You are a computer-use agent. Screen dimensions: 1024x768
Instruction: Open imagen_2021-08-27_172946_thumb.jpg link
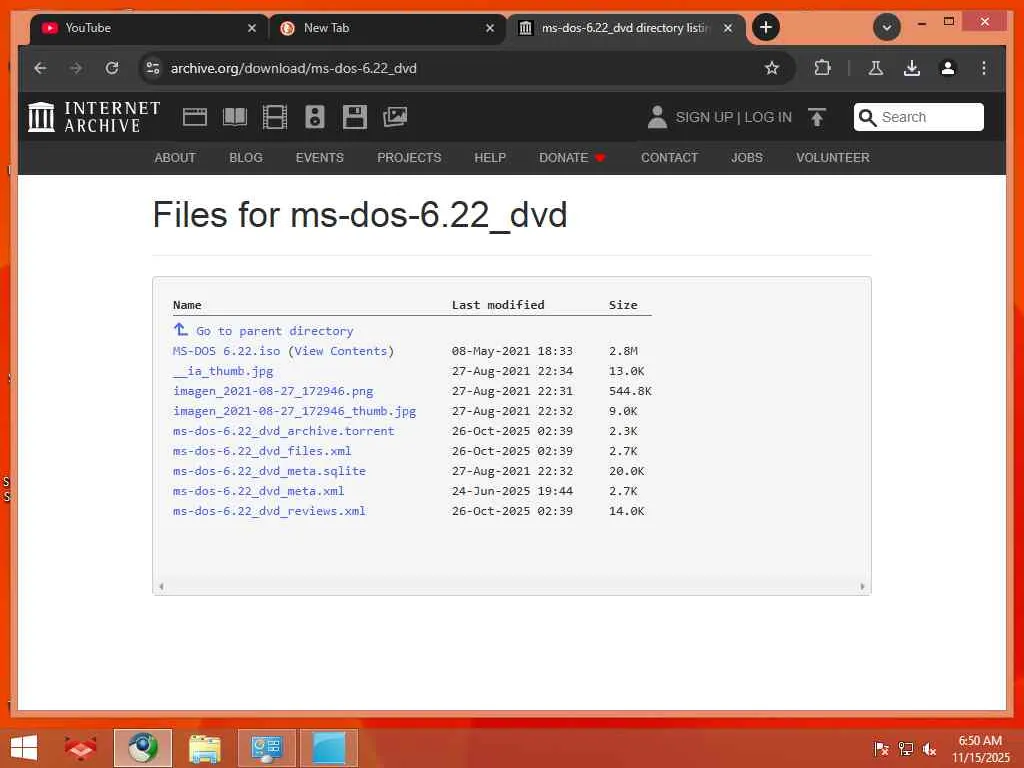tap(295, 411)
